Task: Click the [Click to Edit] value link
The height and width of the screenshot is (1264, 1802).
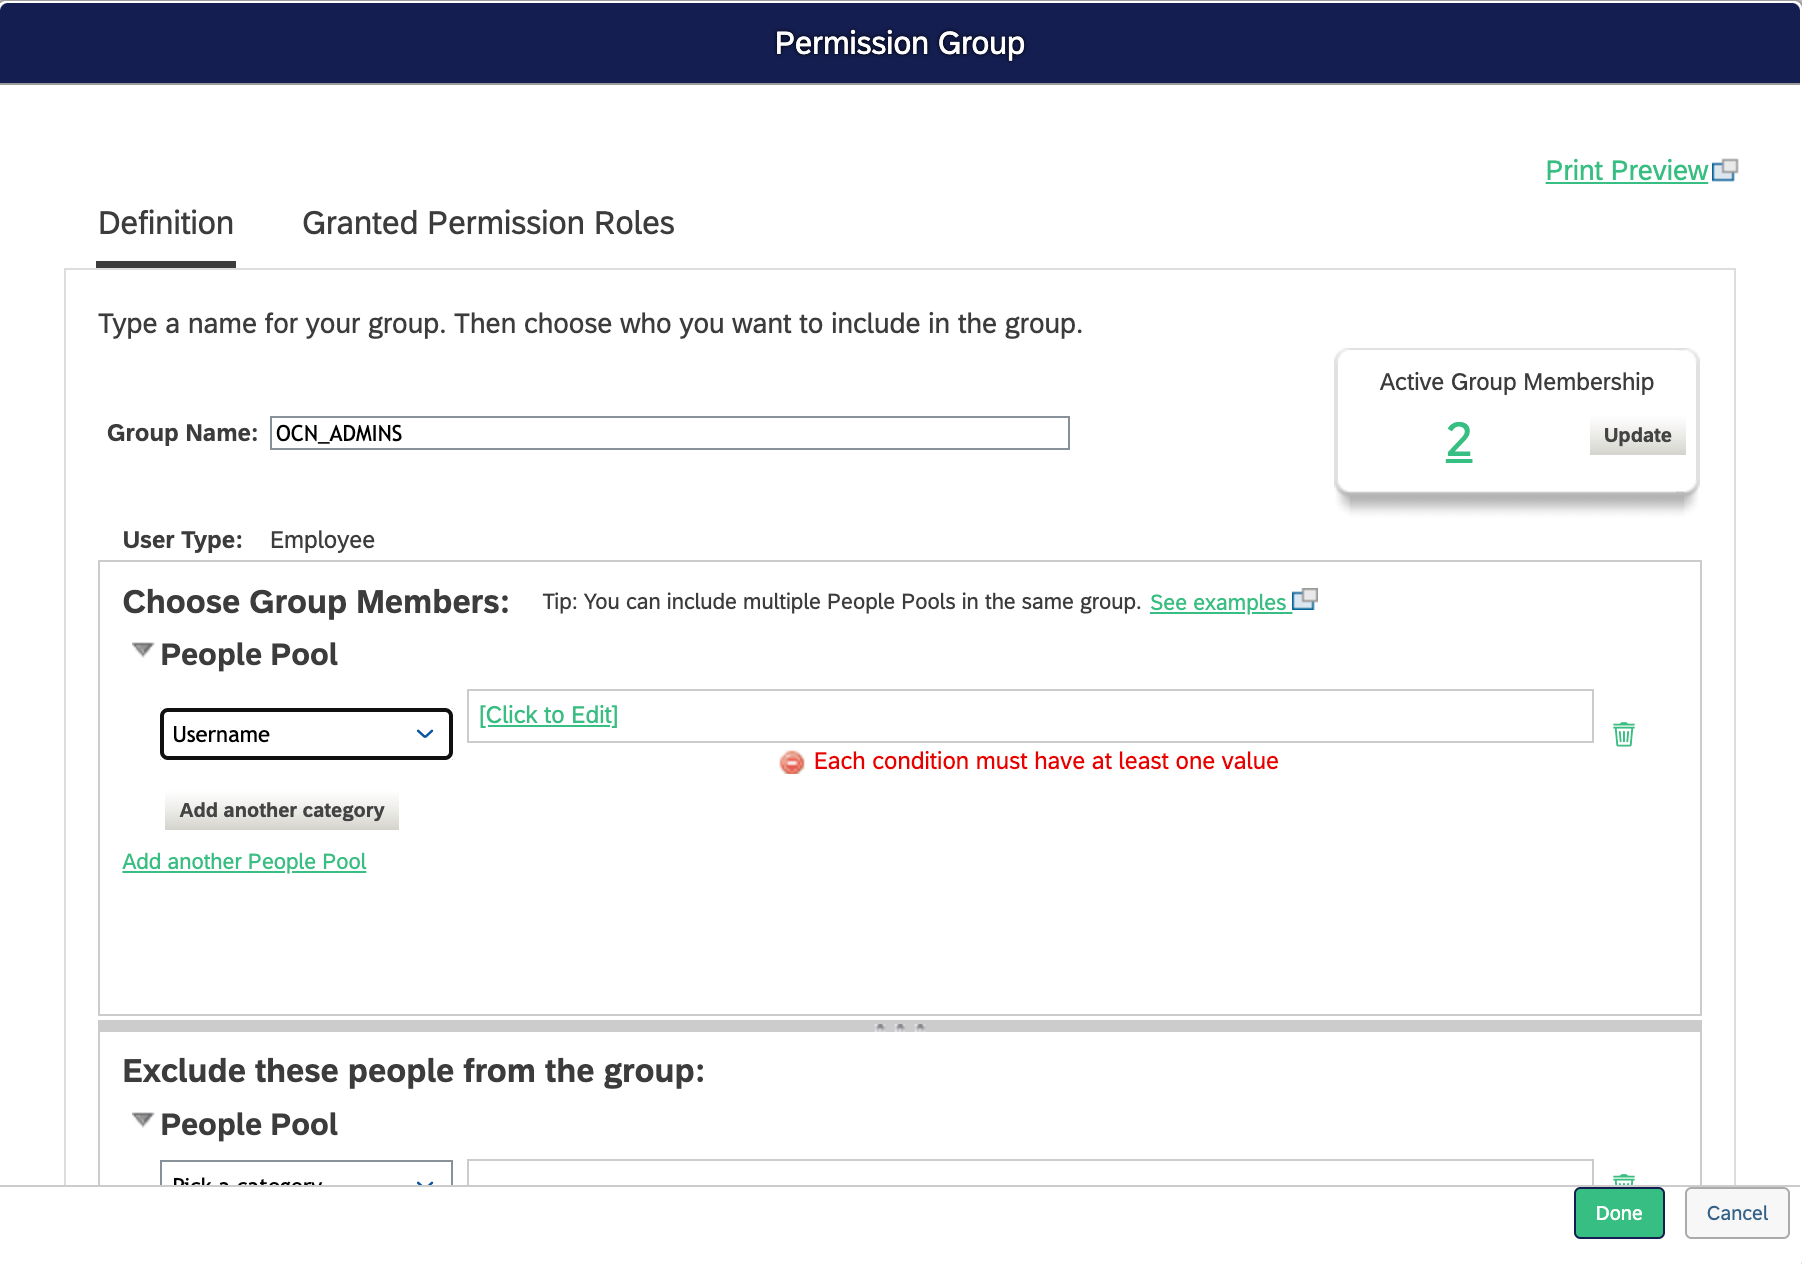Action: [x=548, y=715]
